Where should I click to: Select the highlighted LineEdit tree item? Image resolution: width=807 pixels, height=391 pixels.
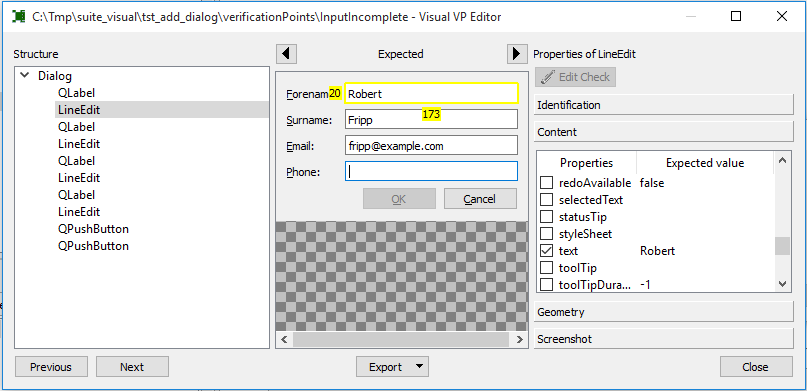tap(162, 110)
